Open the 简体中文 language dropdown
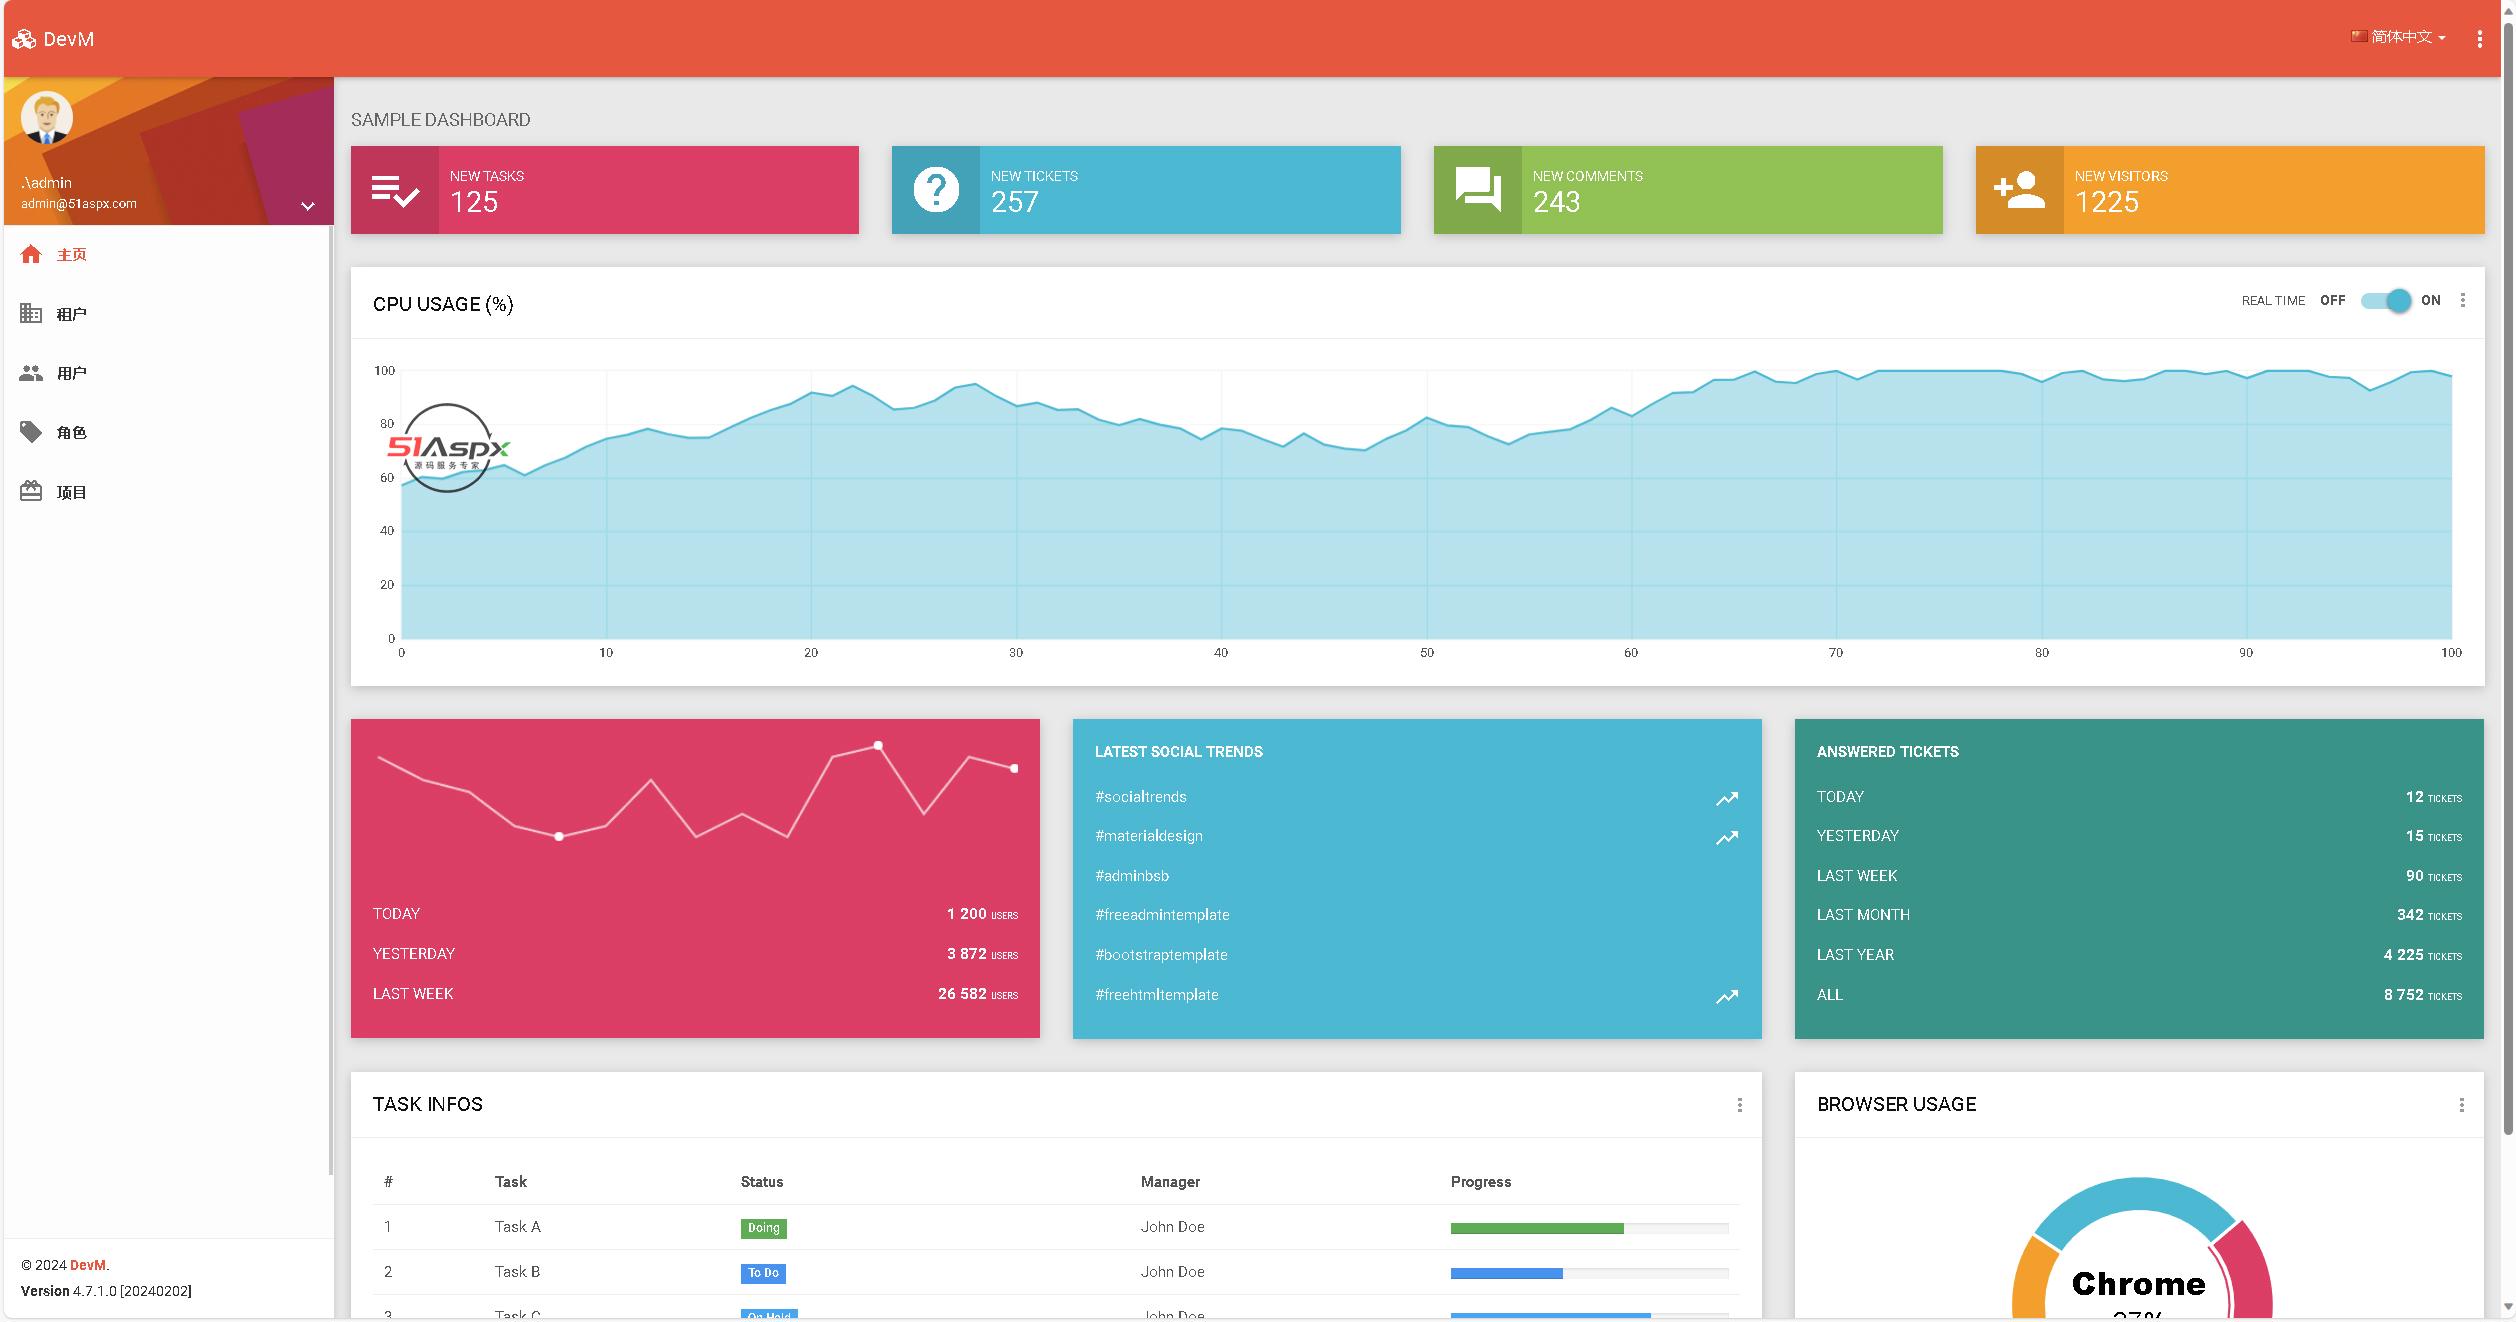The height and width of the screenshot is (1322, 2516). click(2400, 37)
